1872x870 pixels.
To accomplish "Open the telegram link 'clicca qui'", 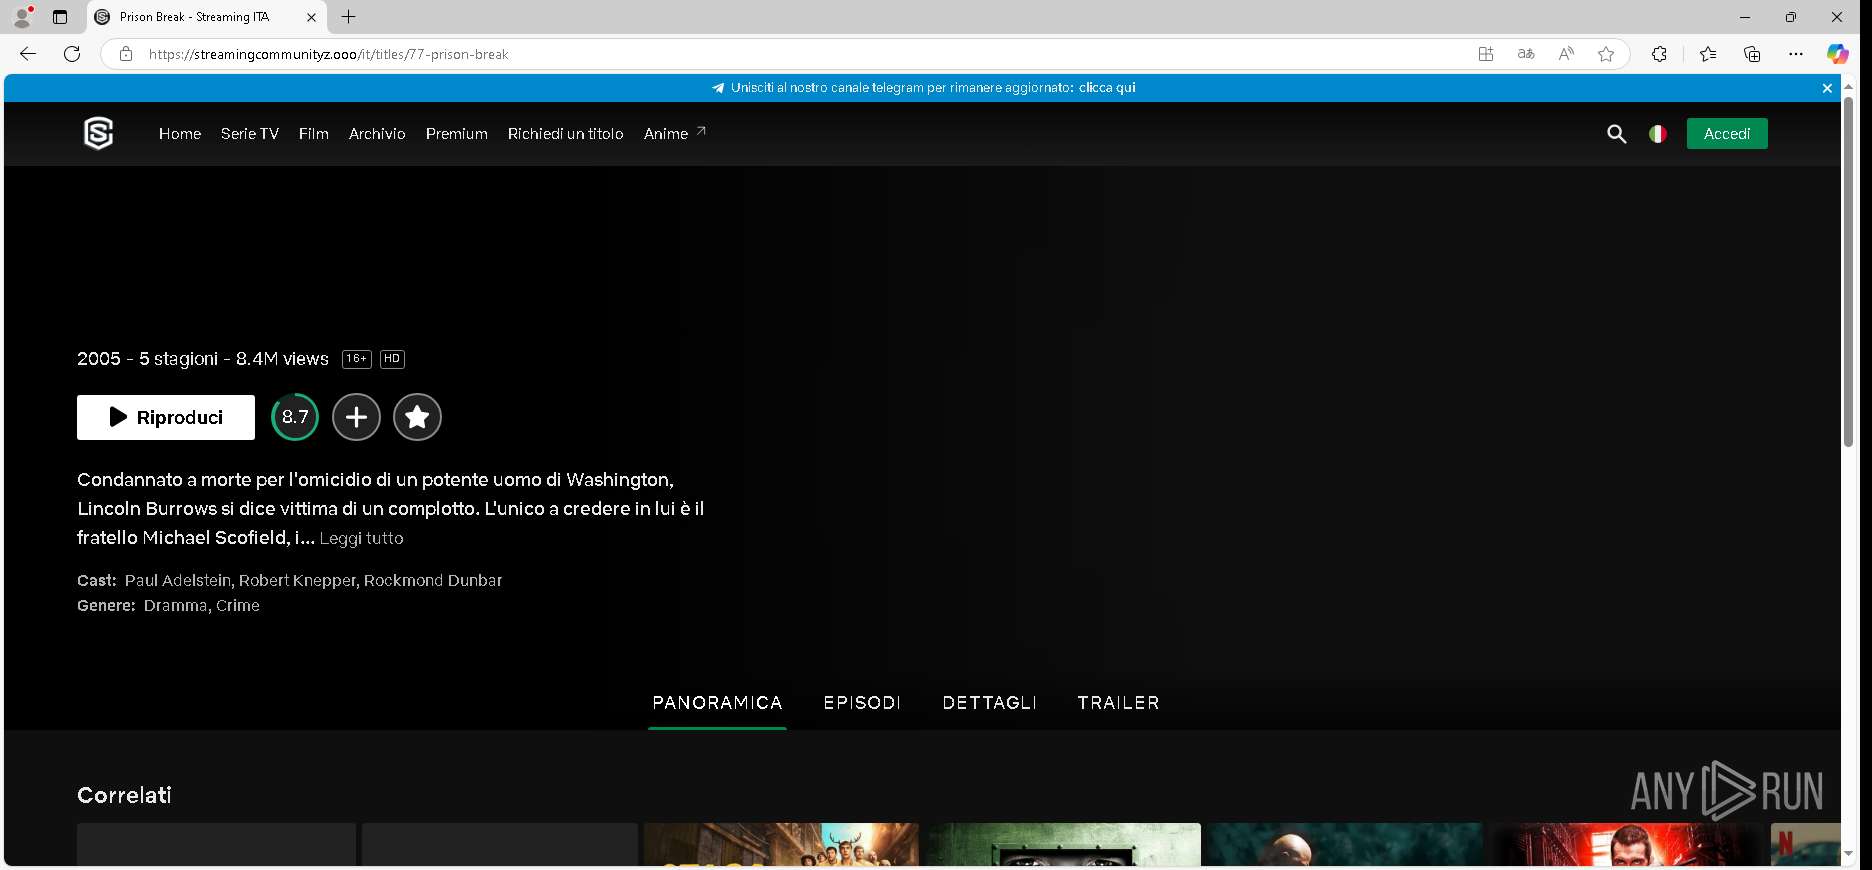I will click(1107, 88).
